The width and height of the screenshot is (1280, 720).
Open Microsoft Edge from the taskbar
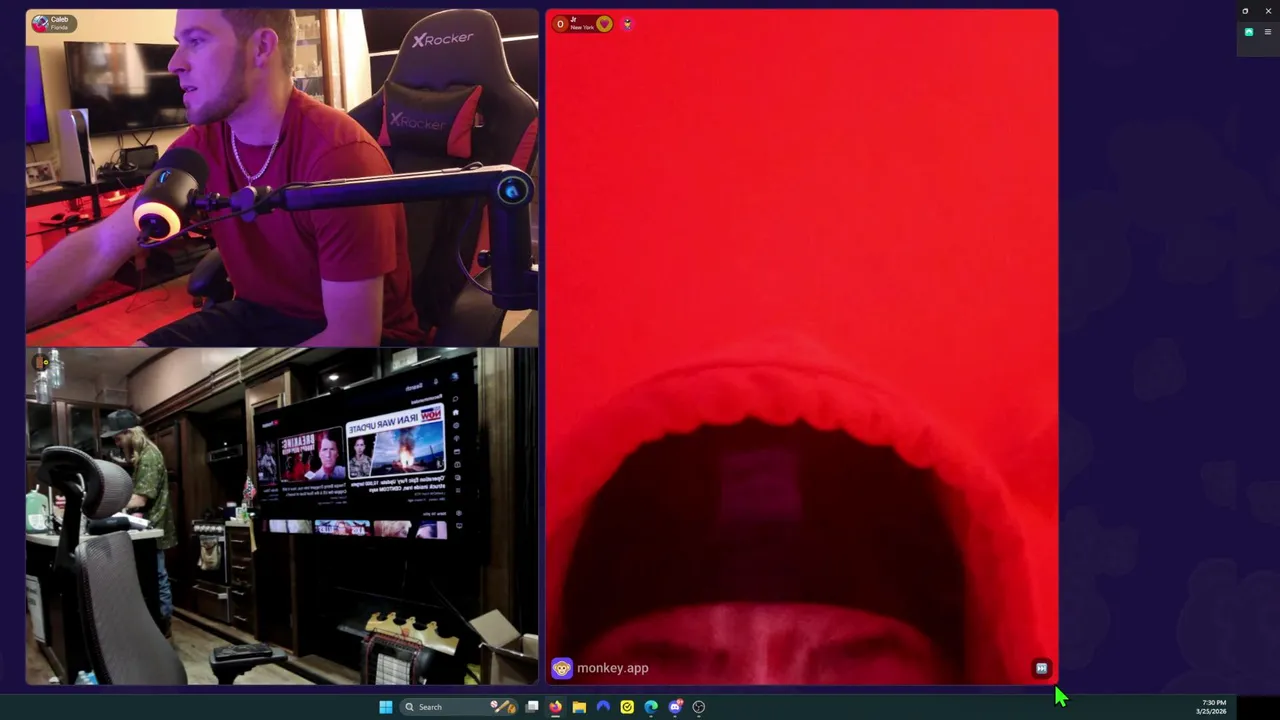(x=651, y=707)
